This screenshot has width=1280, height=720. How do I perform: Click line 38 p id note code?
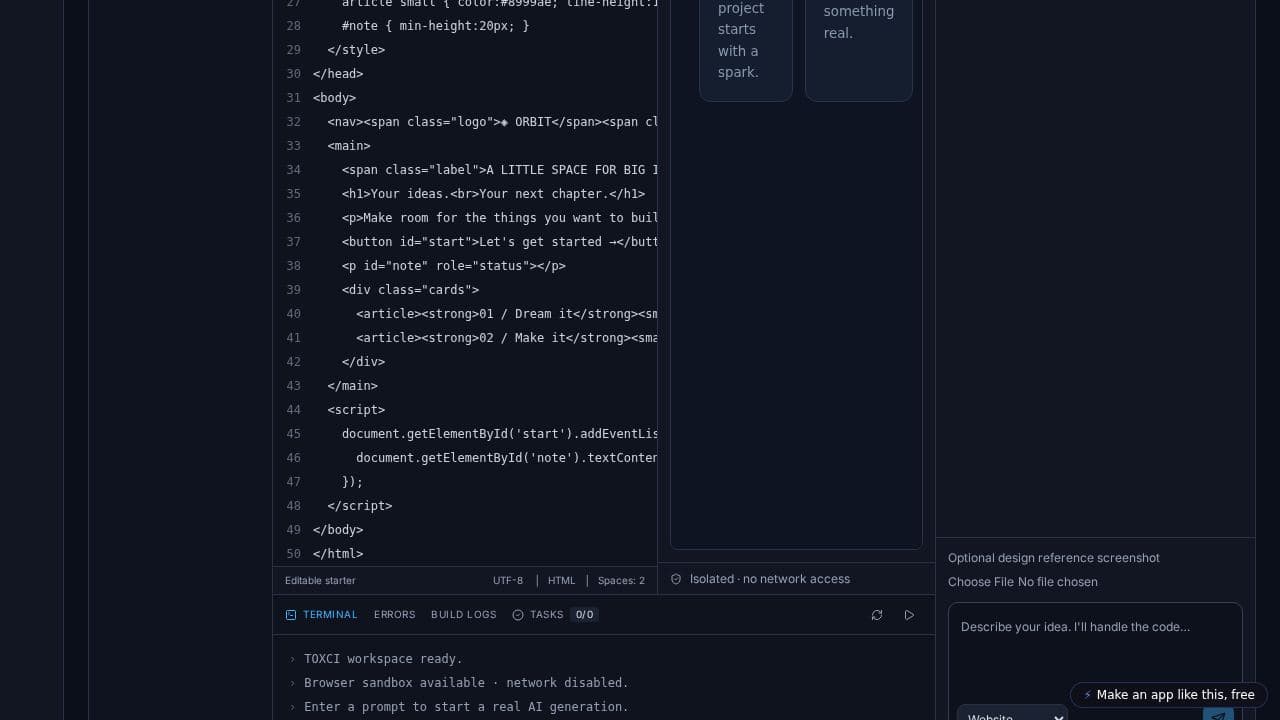coord(454,266)
